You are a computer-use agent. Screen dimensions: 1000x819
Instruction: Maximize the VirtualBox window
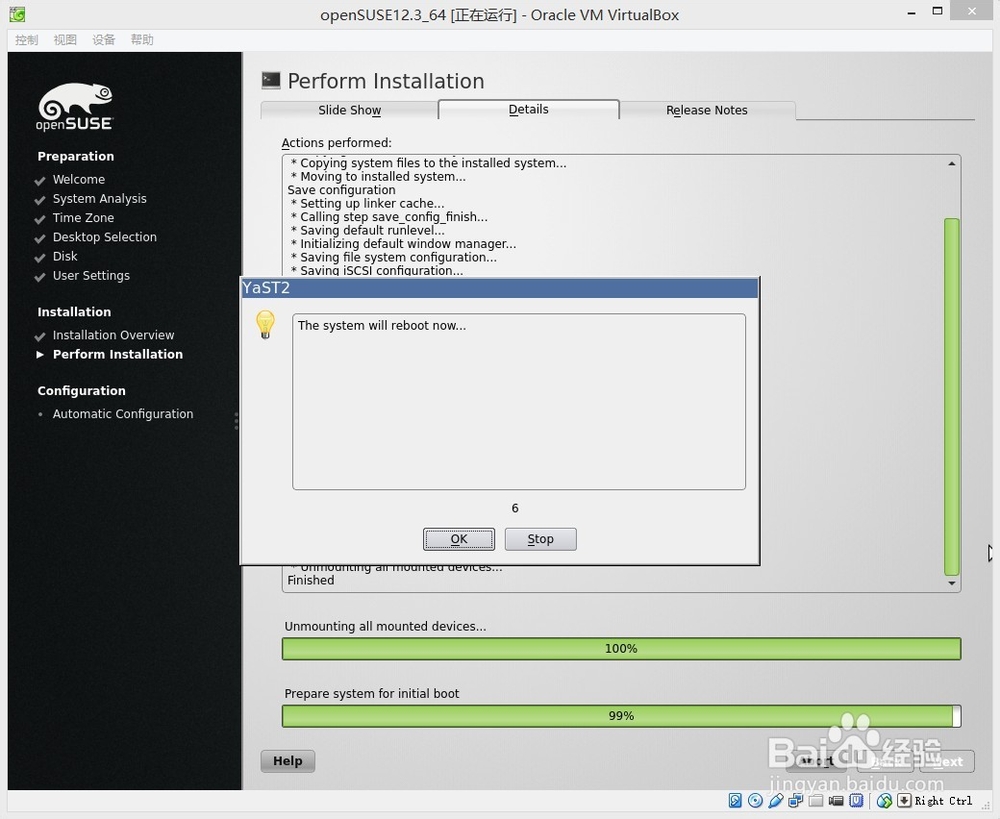coord(938,11)
